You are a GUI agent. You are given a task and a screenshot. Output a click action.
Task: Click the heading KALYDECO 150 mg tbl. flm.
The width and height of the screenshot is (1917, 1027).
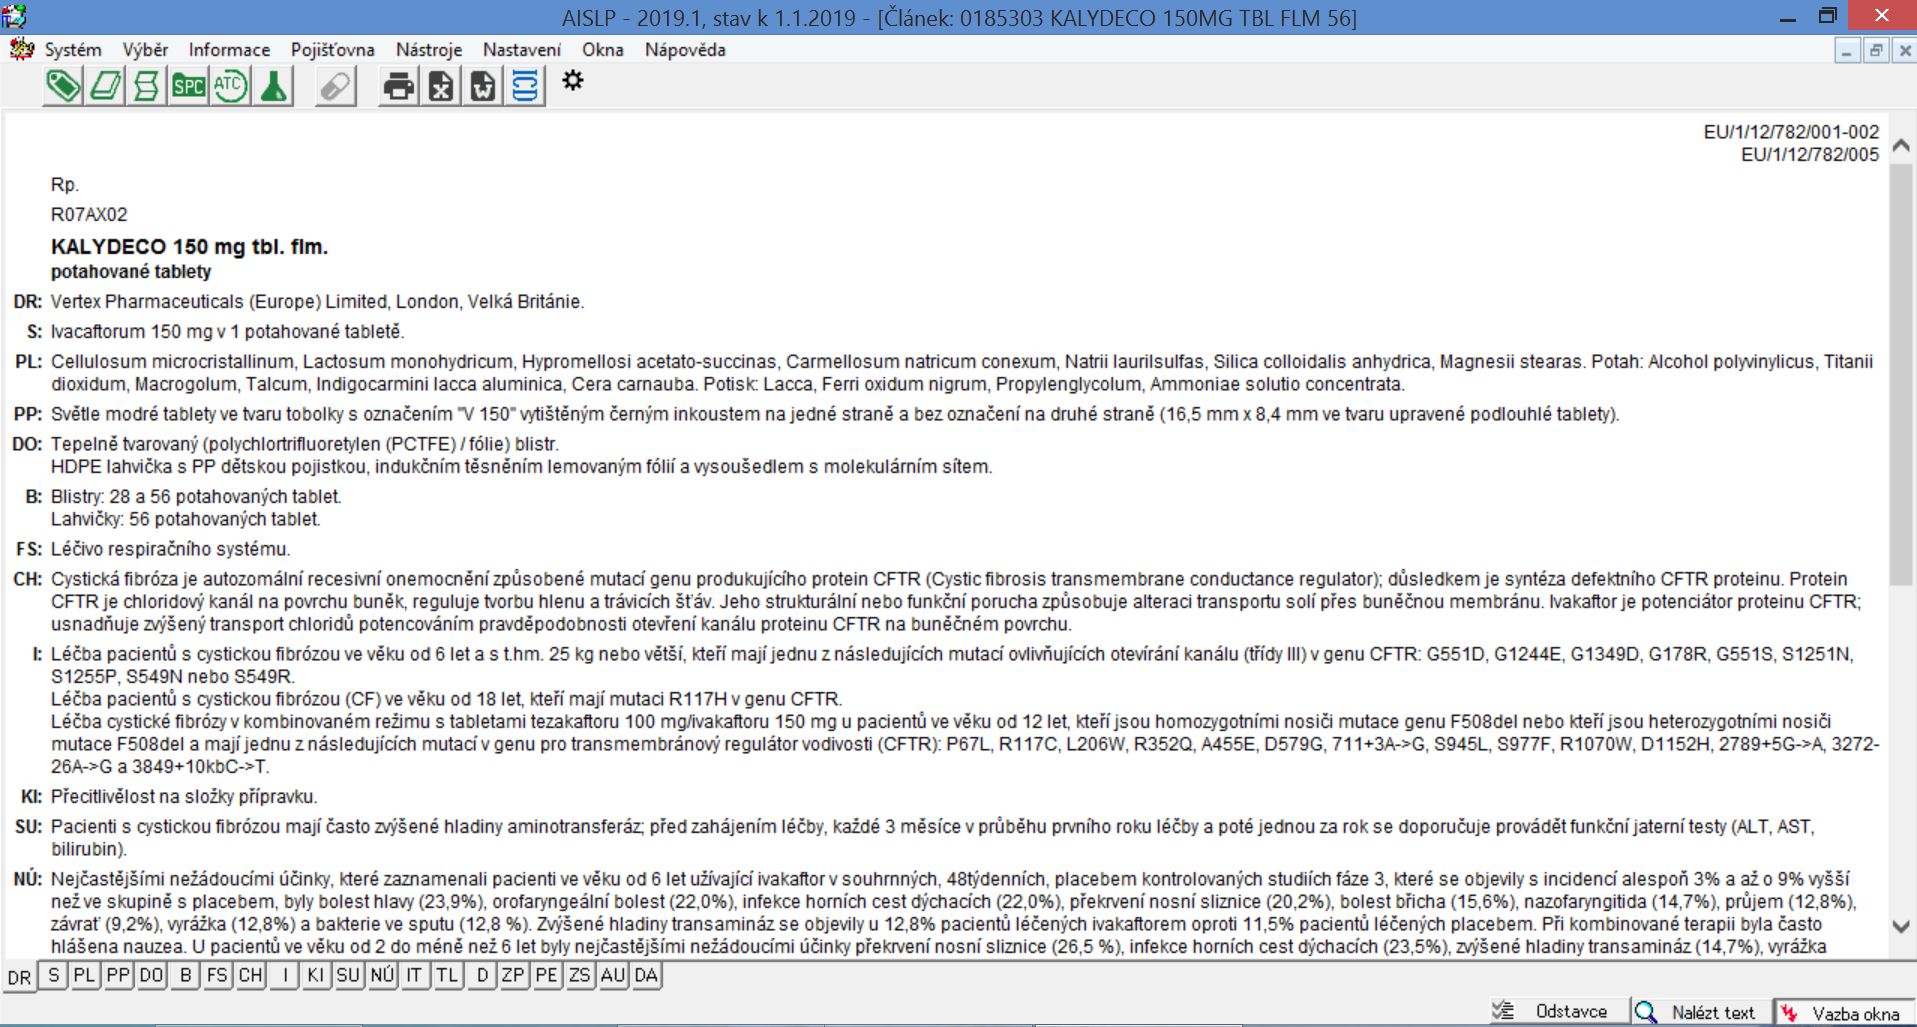click(189, 247)
